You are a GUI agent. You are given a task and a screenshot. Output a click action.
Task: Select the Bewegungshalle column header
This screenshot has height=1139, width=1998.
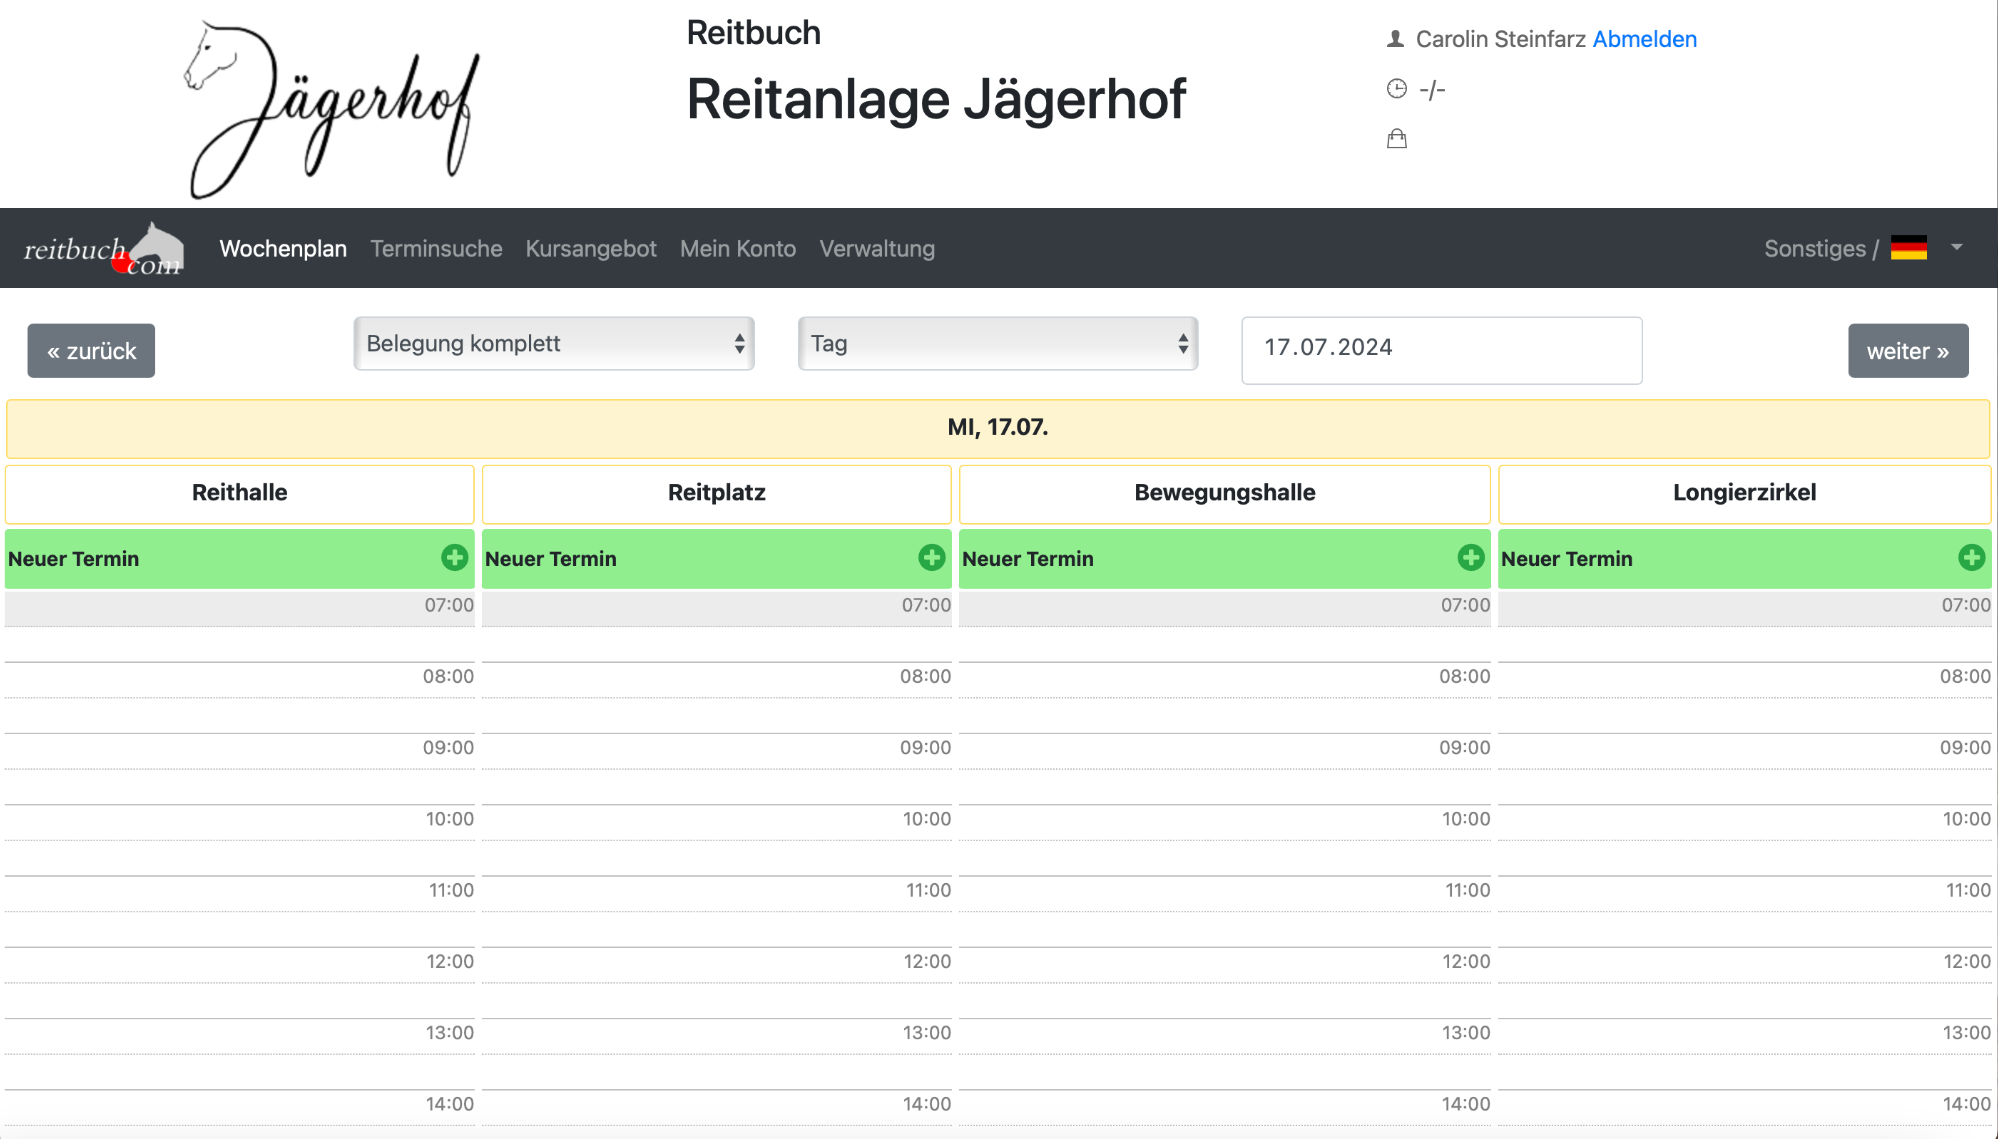1224,493
